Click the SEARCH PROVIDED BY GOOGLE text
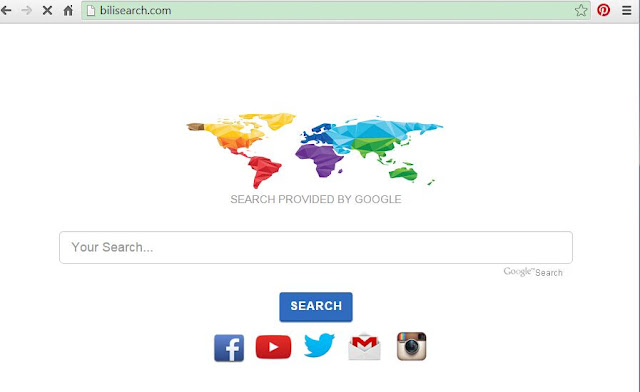Viewport: 640px width, 392px height. click(x=316, y=199)
